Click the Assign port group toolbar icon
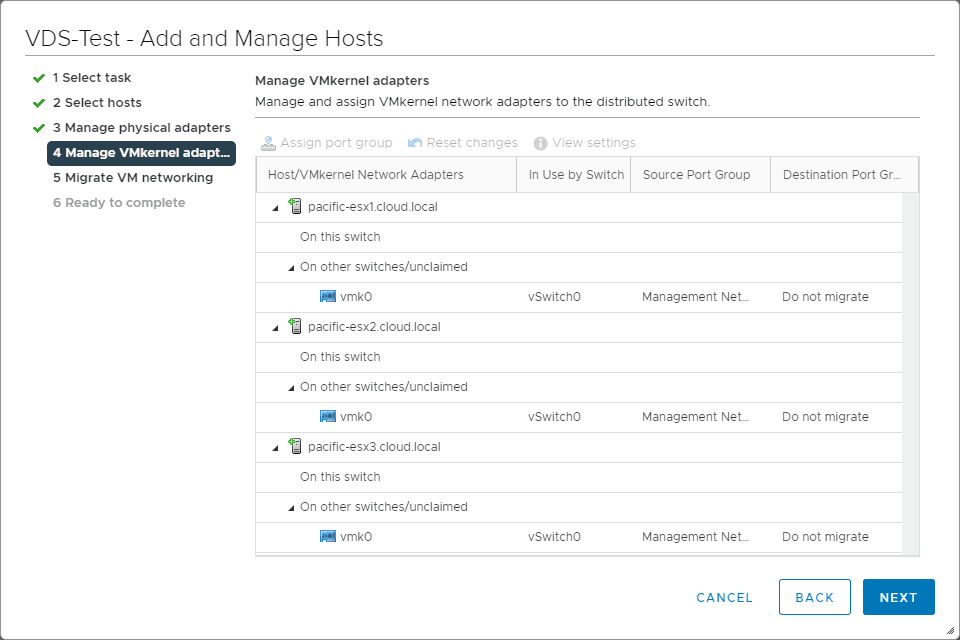 pos(268,143)
